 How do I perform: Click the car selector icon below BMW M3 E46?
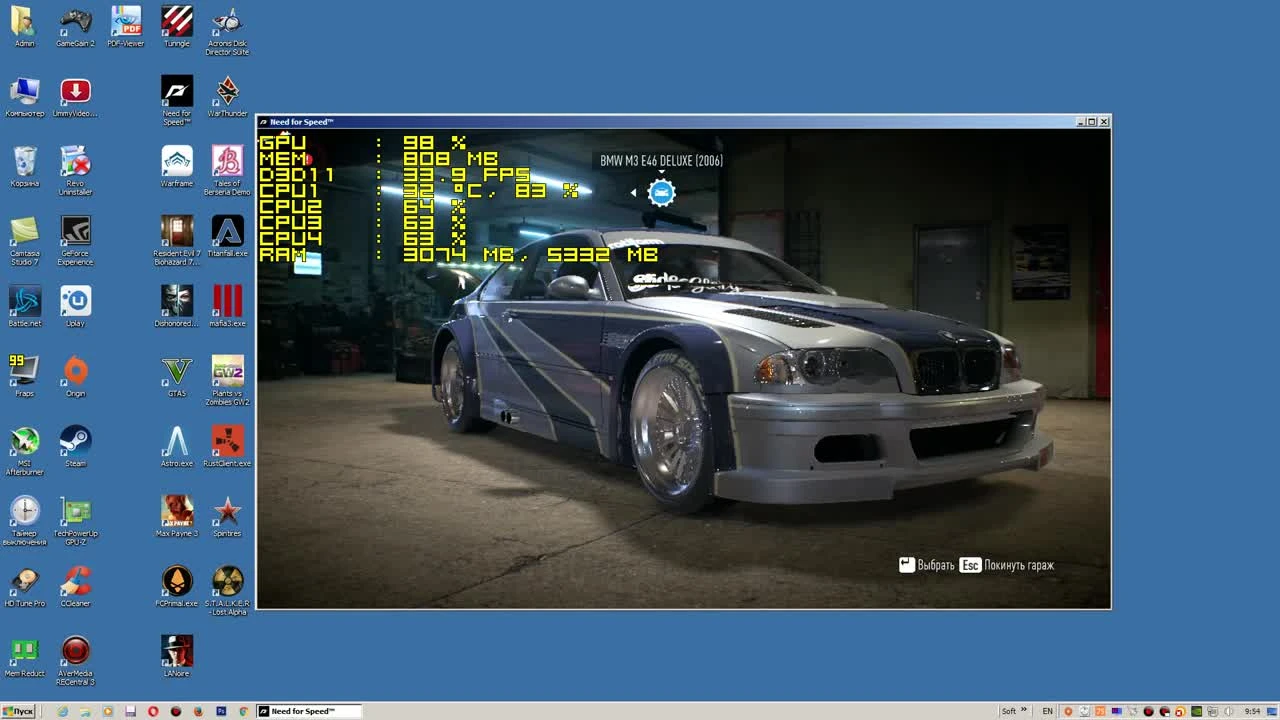tap(661, 192)
